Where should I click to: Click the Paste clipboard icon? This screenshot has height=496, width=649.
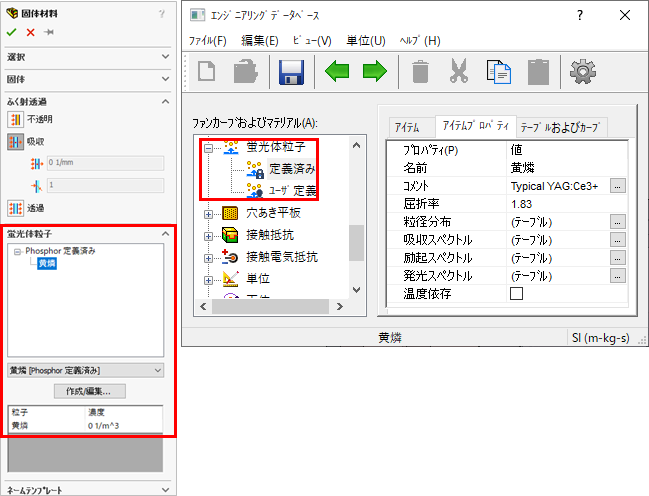point(538,72)
